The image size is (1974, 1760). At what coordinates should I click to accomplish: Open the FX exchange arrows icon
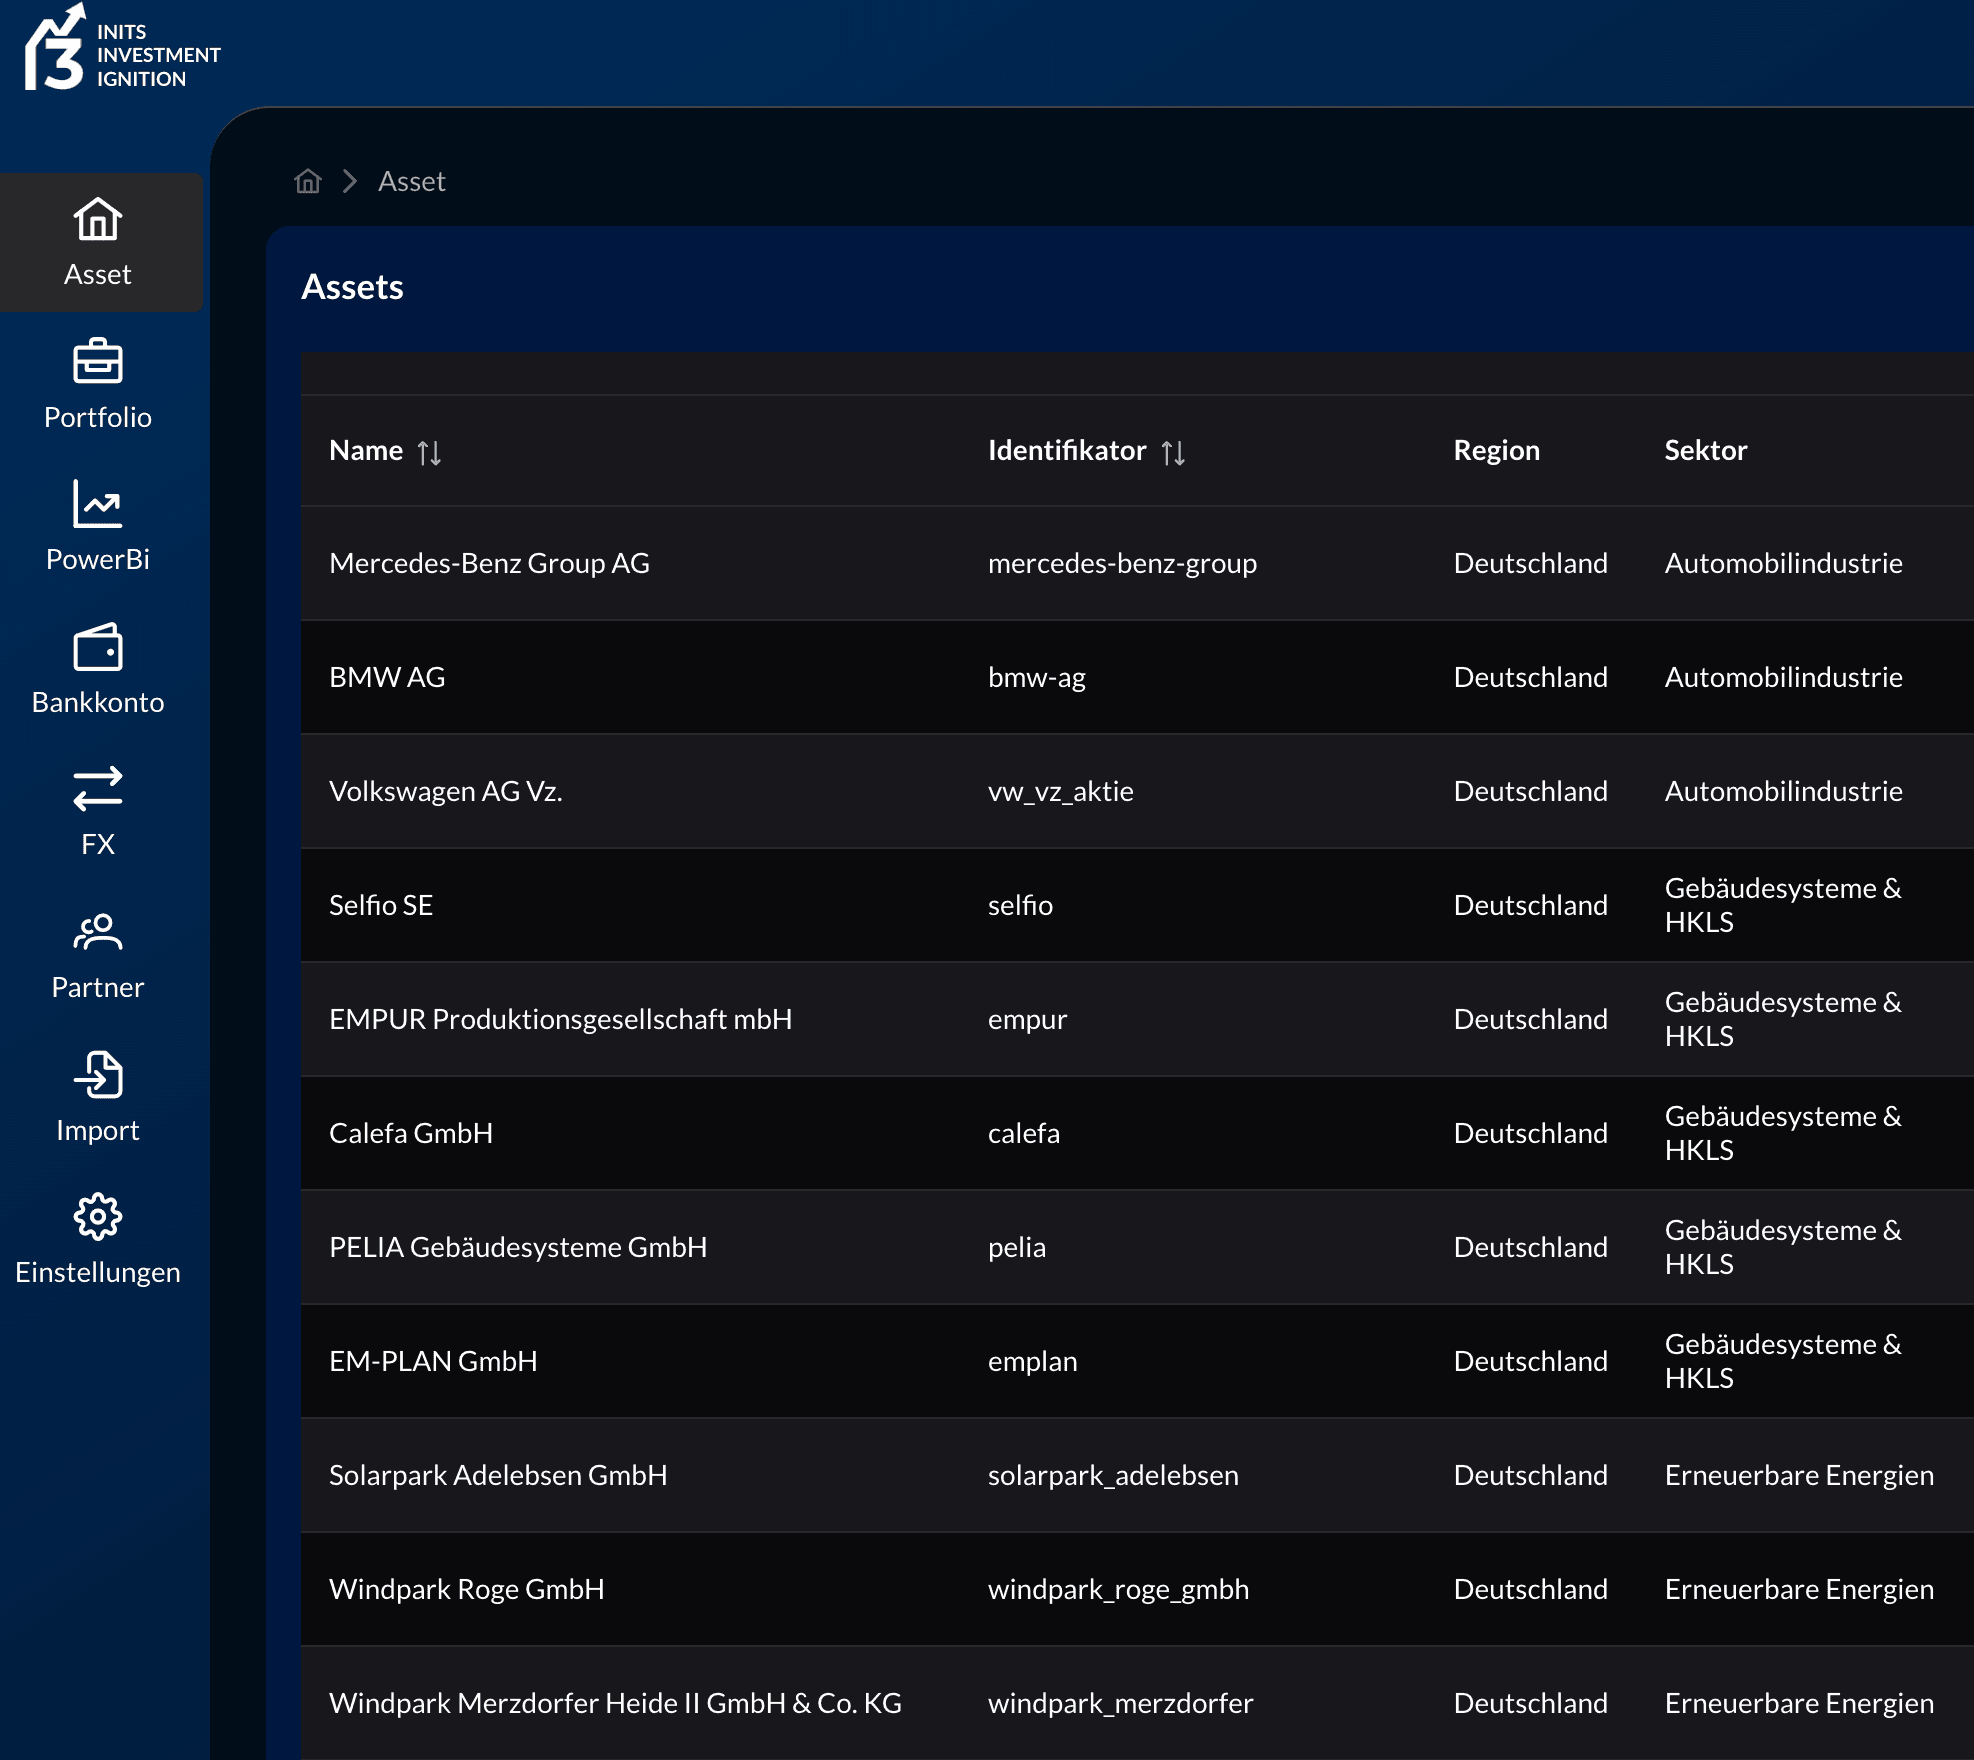[98, 790]
